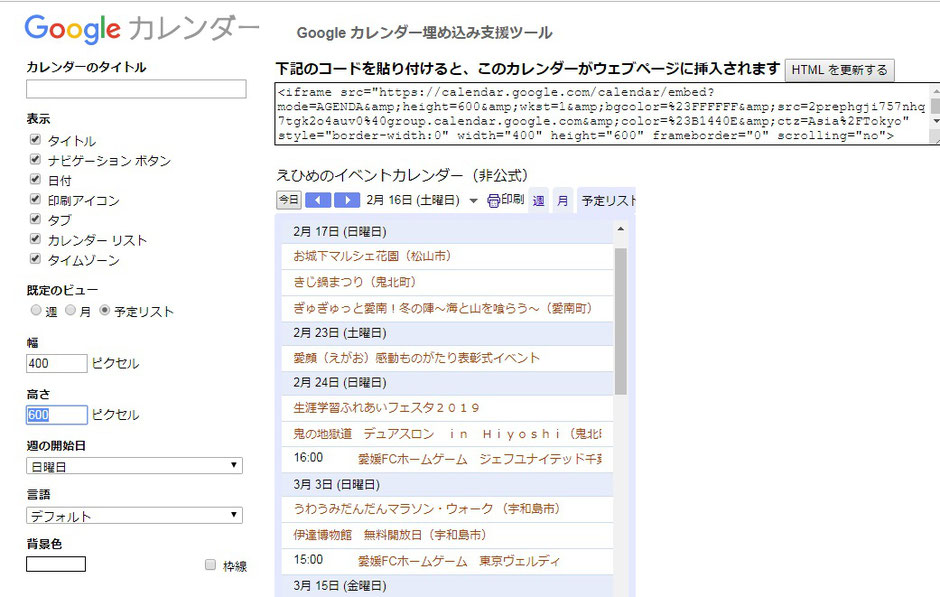The width and height of the screenshot is (940, 597).
Task: Click the 高さ height input field
Action: coord(56,415)
